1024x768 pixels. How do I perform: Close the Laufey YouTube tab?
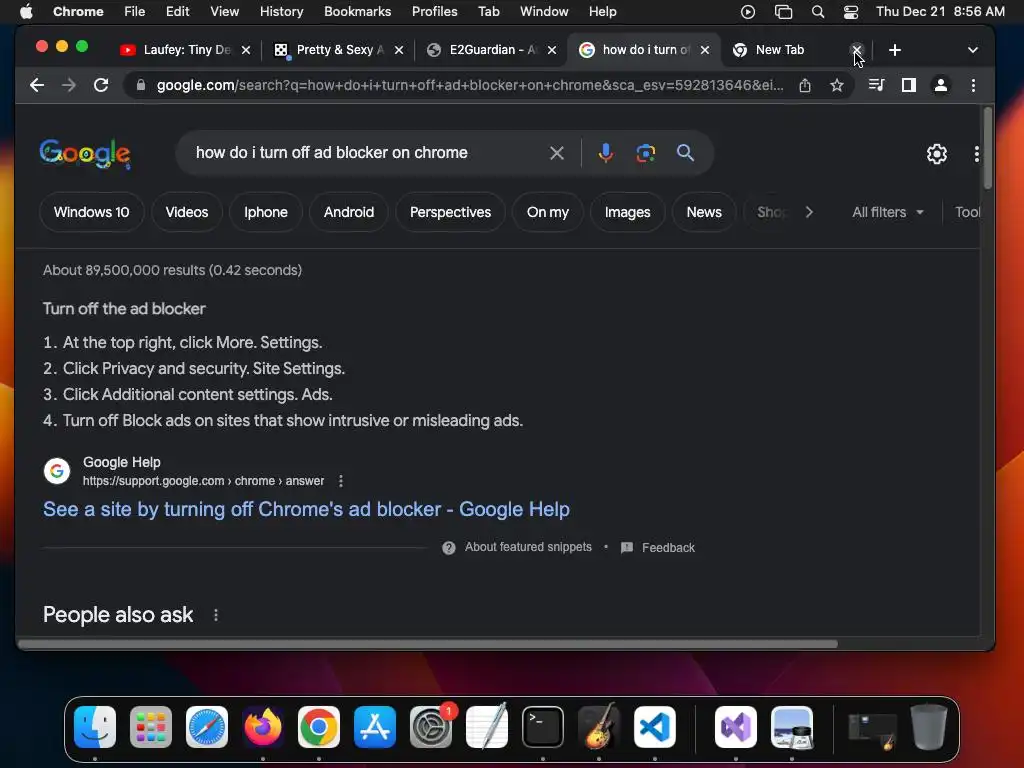point(246,50)
